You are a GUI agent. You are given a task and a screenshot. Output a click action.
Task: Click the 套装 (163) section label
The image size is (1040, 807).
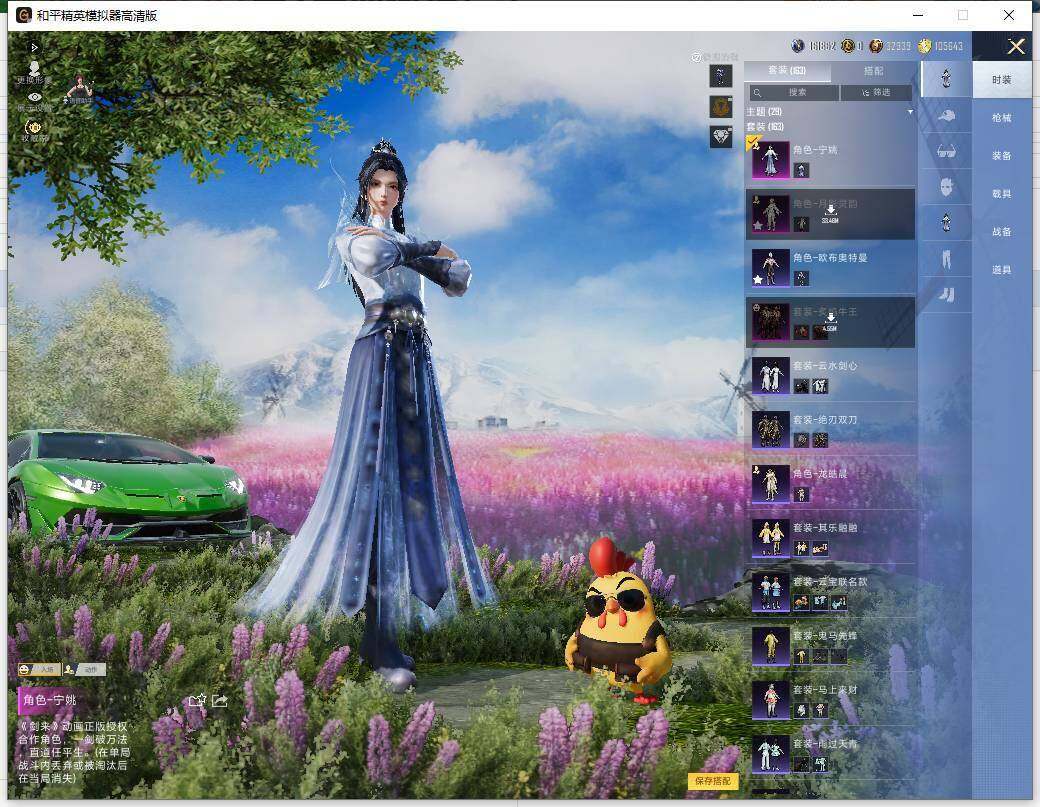(x=765, y=126)
